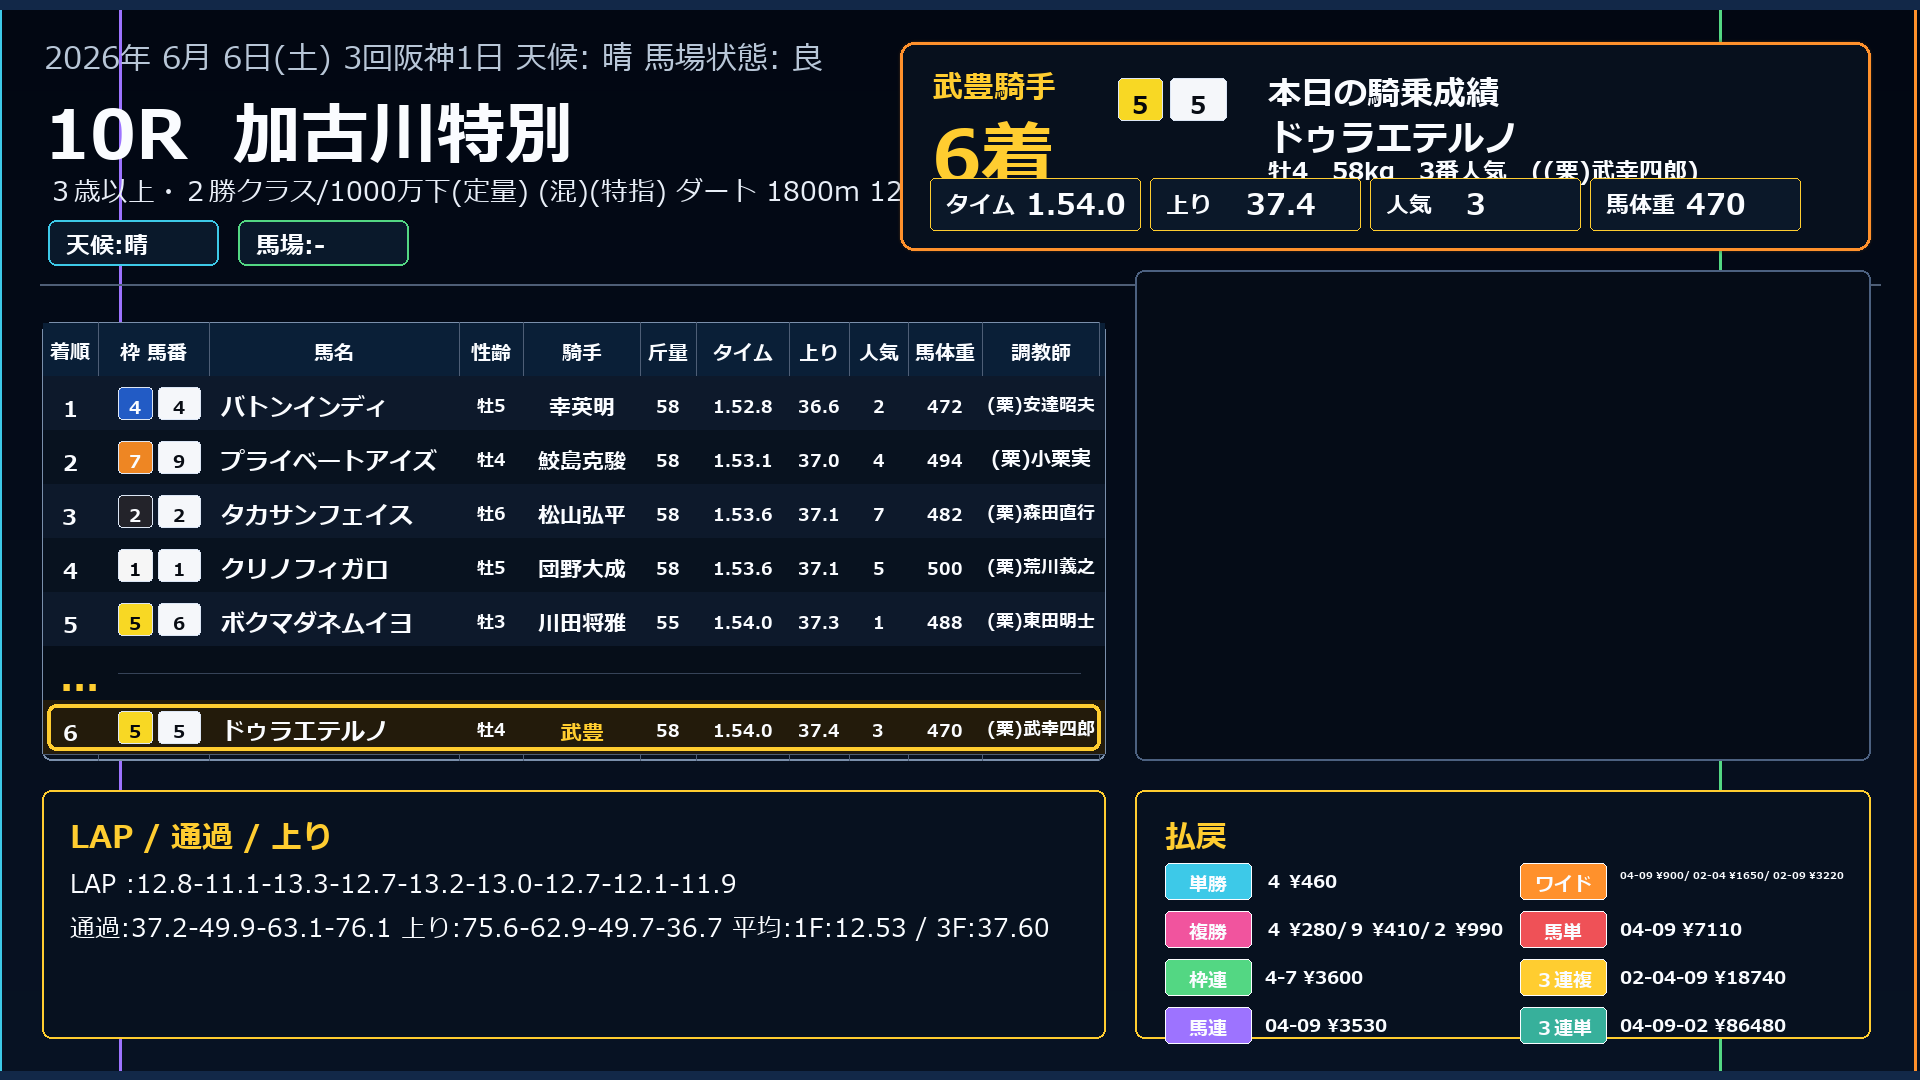
Task: Click the 人気 3 stat box
Action: pos(1475,204)
